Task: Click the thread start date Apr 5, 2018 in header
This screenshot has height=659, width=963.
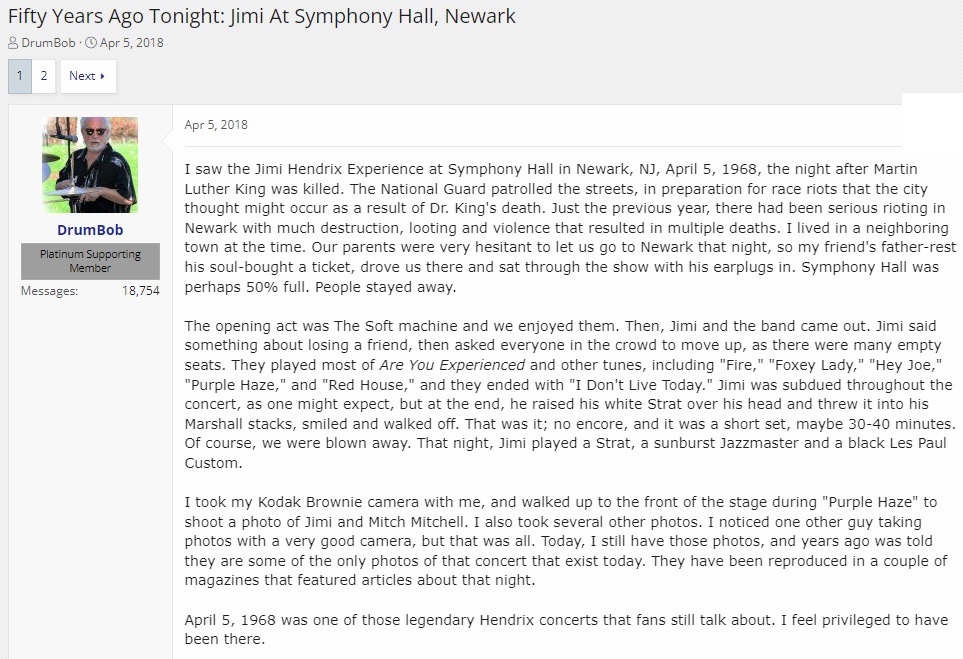Action: pos(131,42)
